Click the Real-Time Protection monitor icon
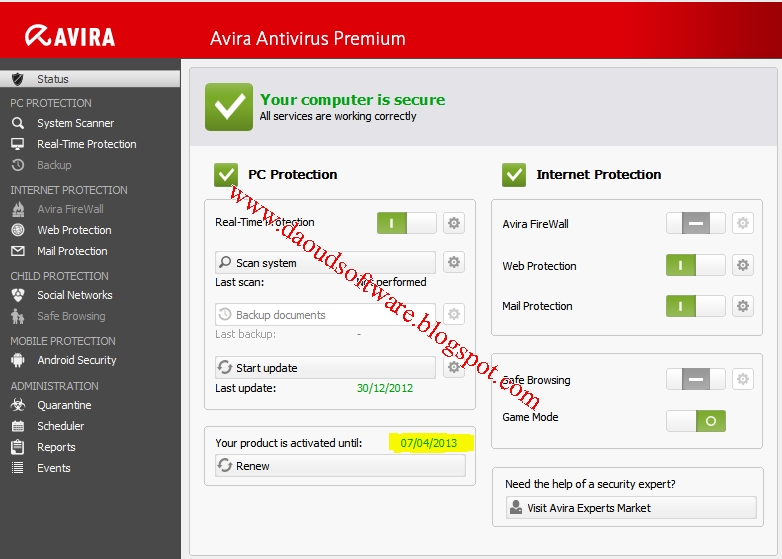The height and width of the screenshot is (559, 782). pyautogui.click(x=18, y=144)
